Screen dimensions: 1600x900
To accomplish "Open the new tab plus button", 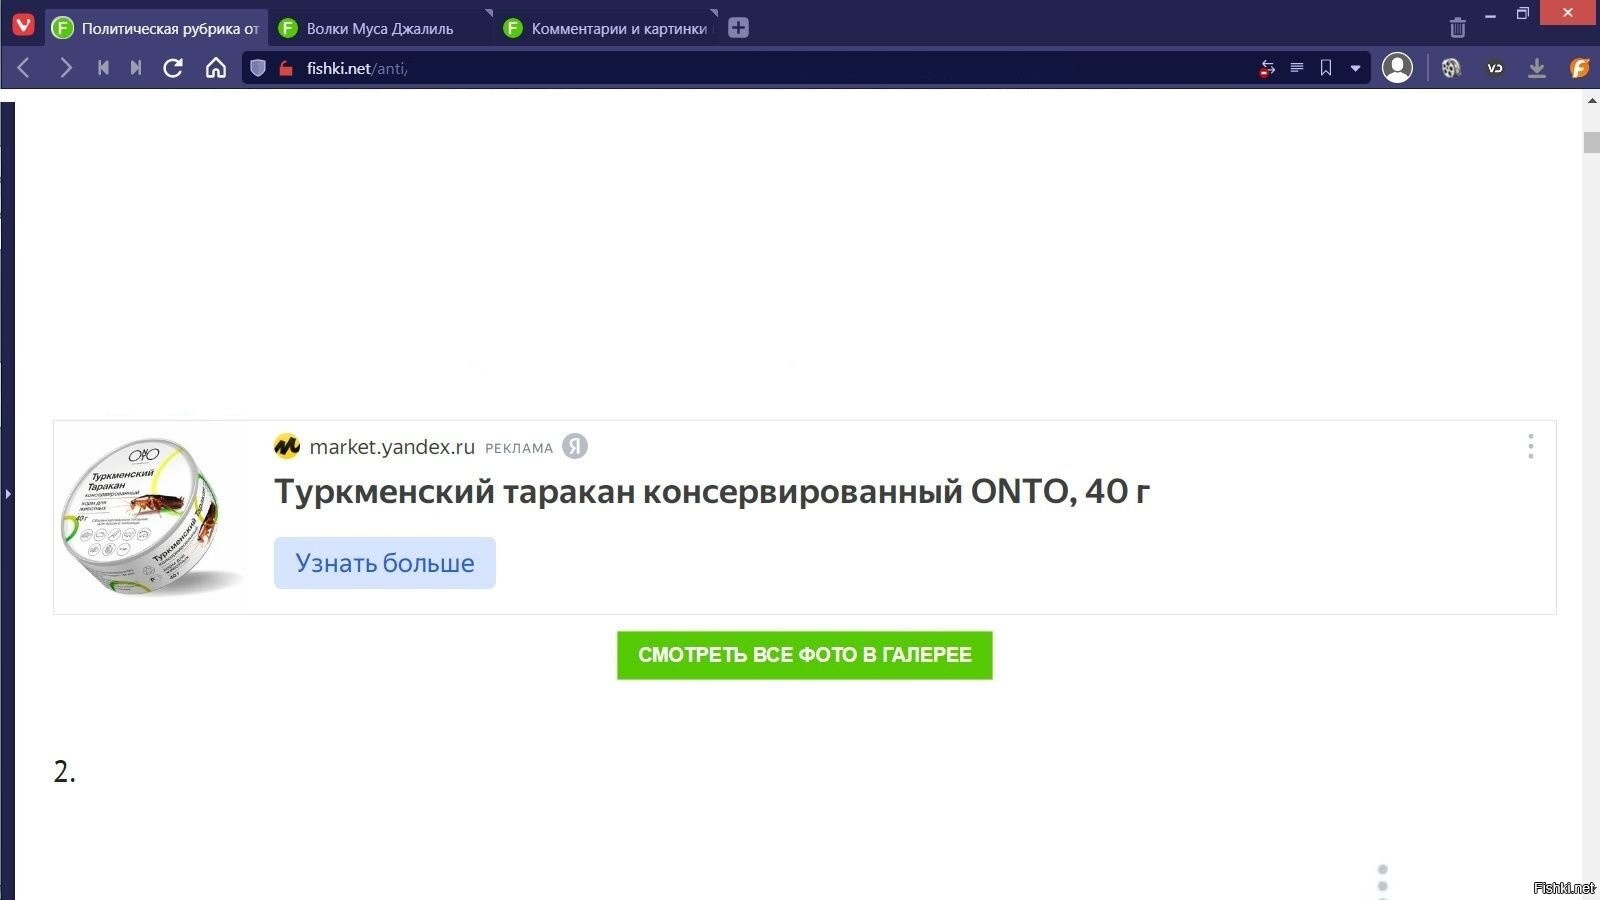I will point(738,28).
